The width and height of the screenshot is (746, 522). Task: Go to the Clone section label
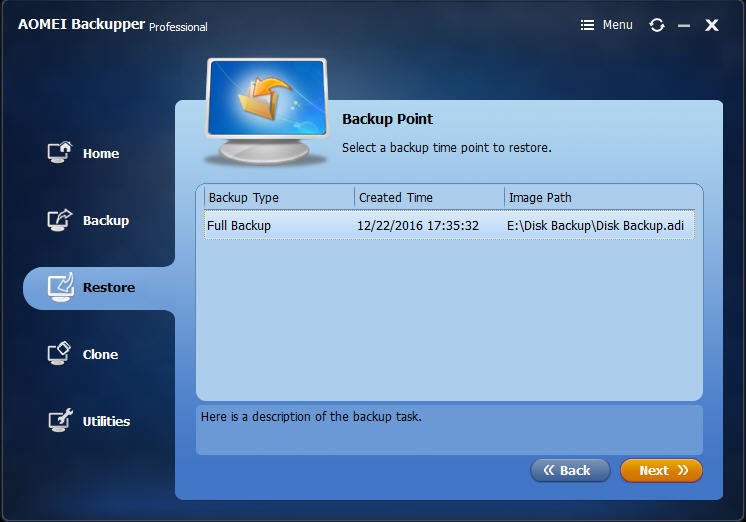tap(100, 354)
